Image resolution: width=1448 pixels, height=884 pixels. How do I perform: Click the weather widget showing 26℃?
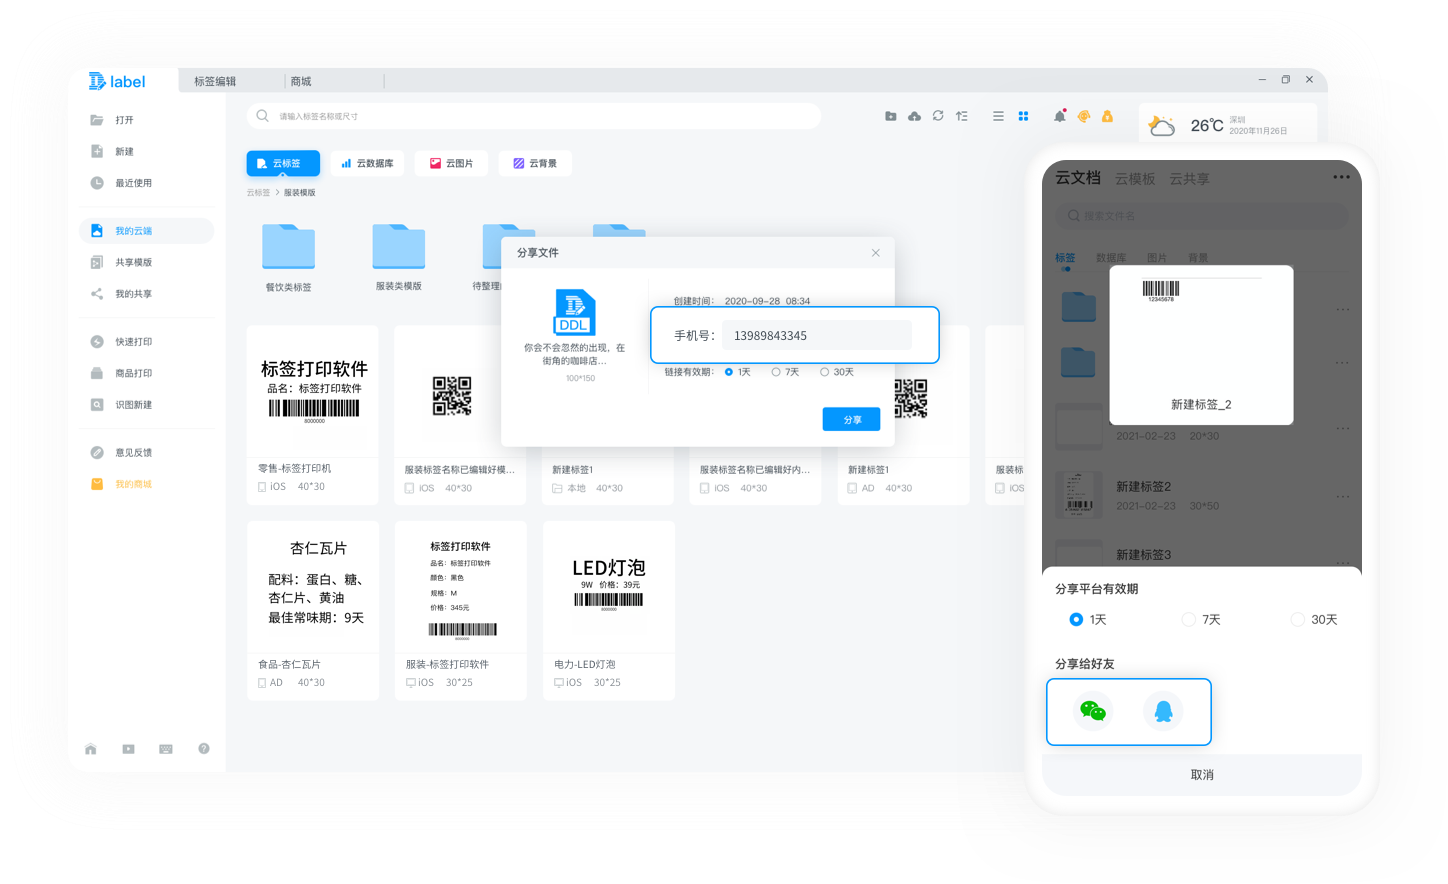coord(1228,125)
